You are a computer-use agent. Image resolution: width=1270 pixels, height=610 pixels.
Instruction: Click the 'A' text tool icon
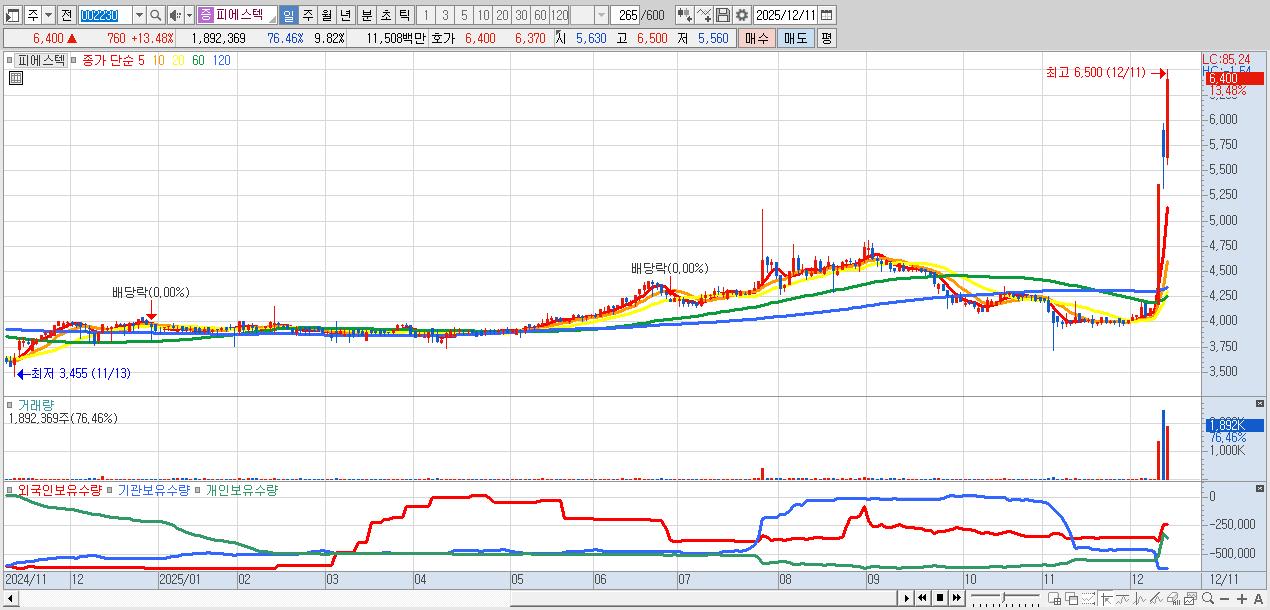(x=1258, y=598)
